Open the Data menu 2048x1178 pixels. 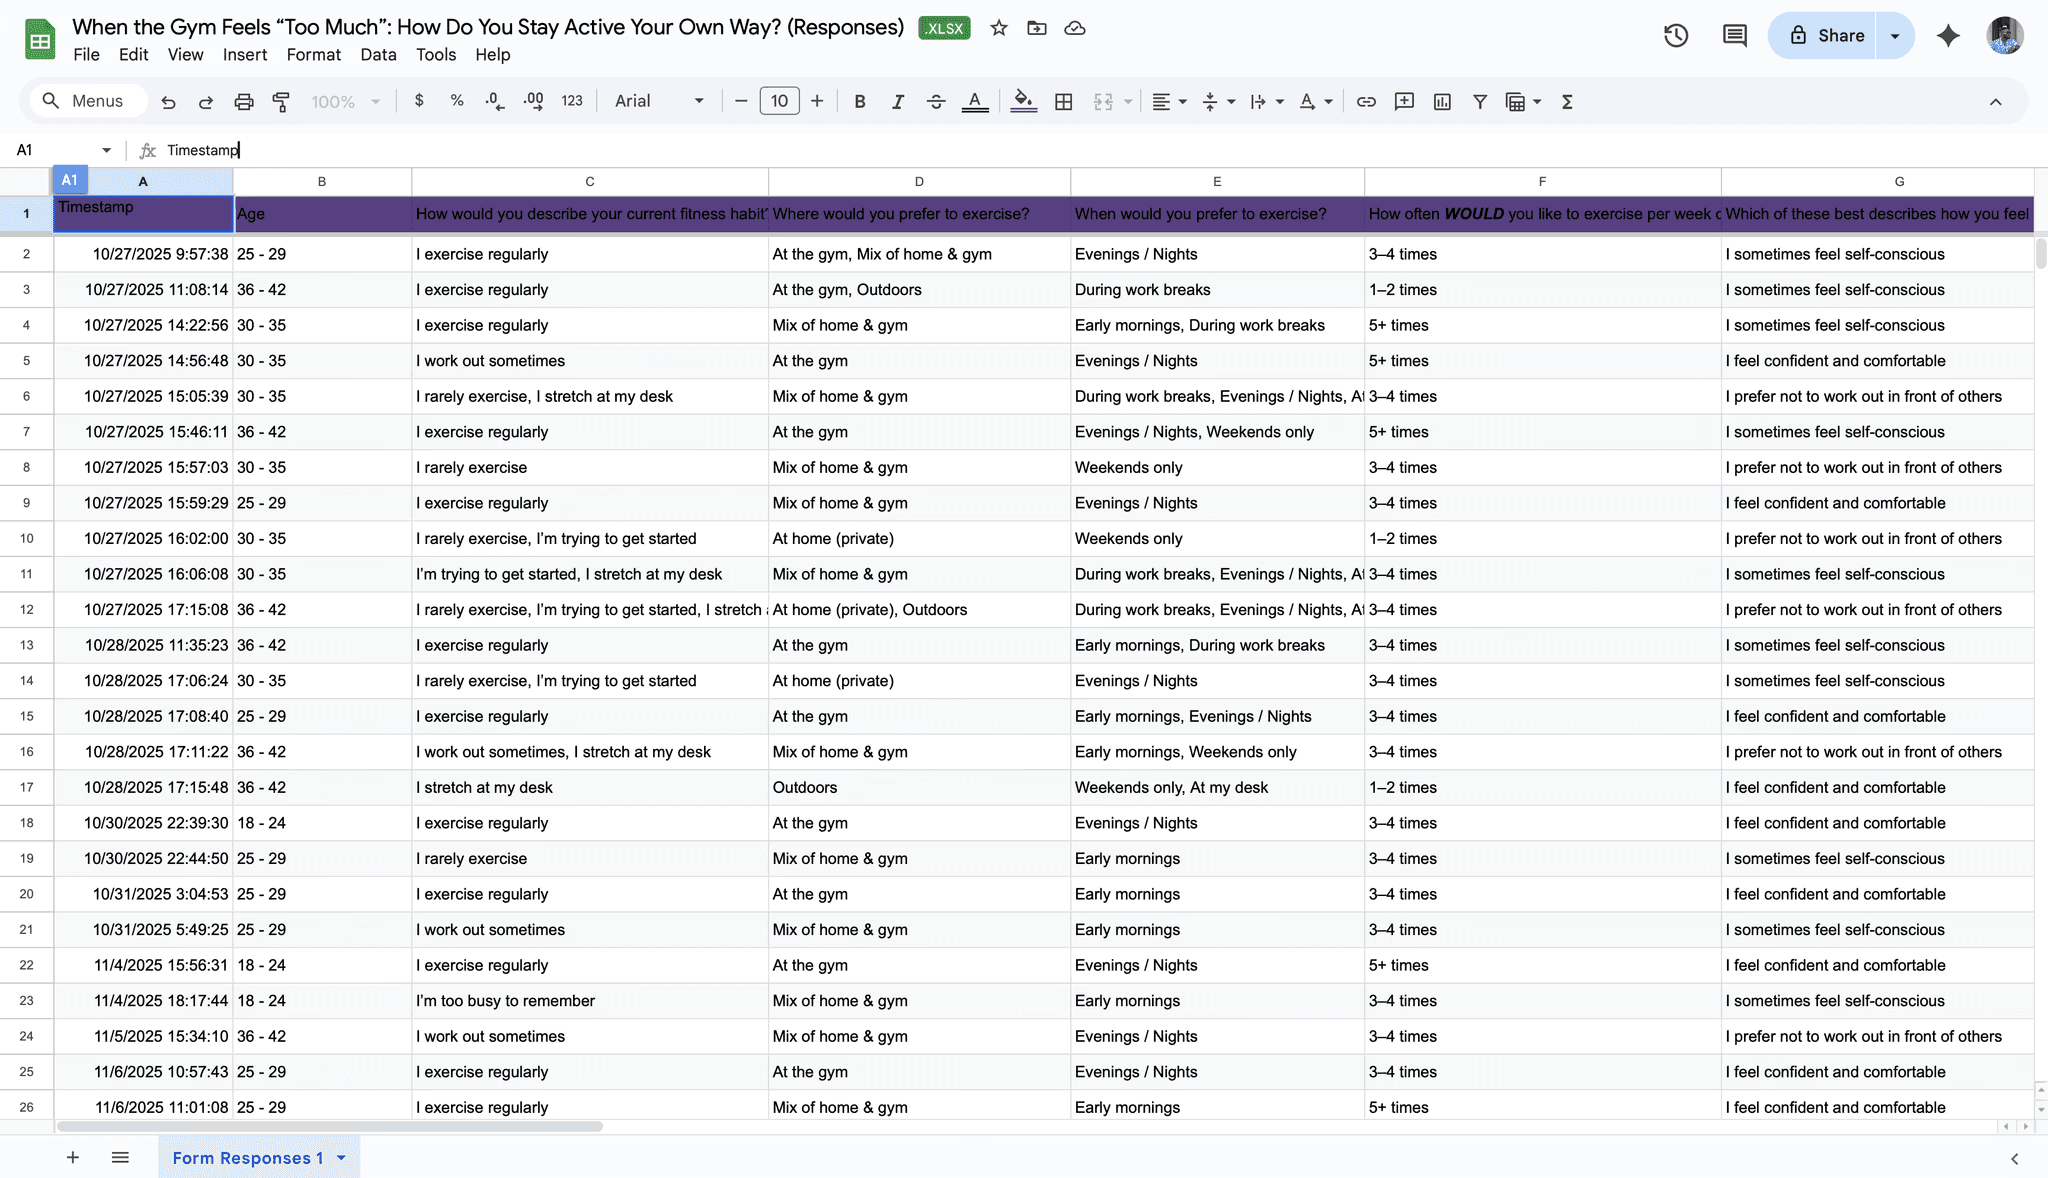coord(378,55)
